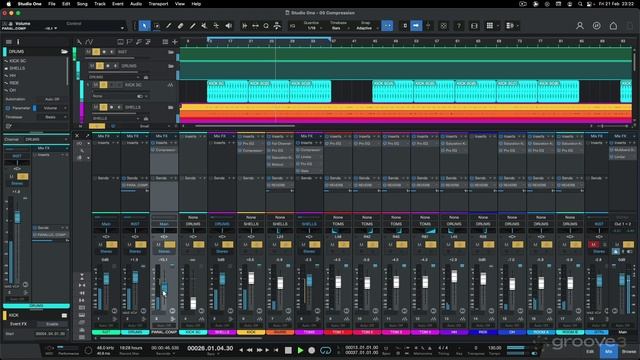
Task: Open the video player toolbar icon
Action: pos(474,26)
